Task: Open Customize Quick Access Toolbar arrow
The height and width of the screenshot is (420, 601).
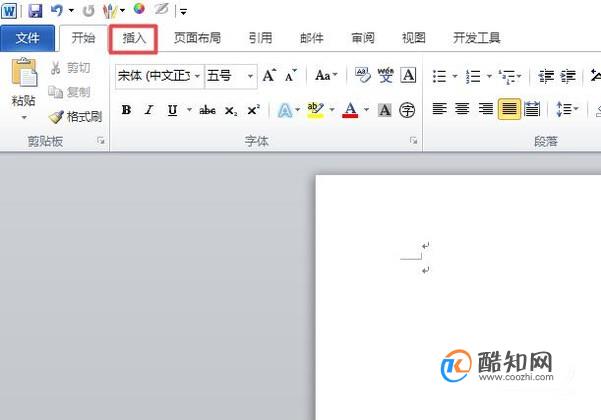Action: point(184,12)
